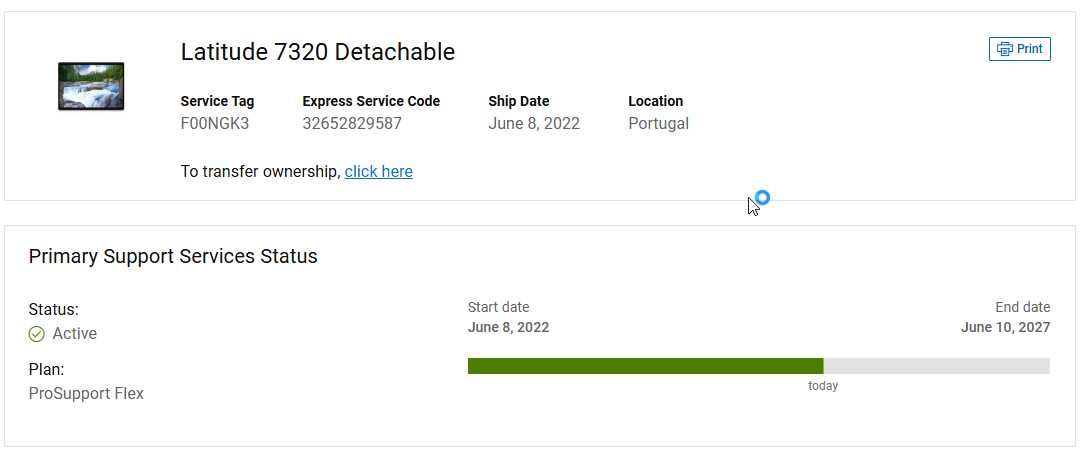1086x458 pixels.
Task: Select the Express Service Code 32652829587
Action: [352, 124]
